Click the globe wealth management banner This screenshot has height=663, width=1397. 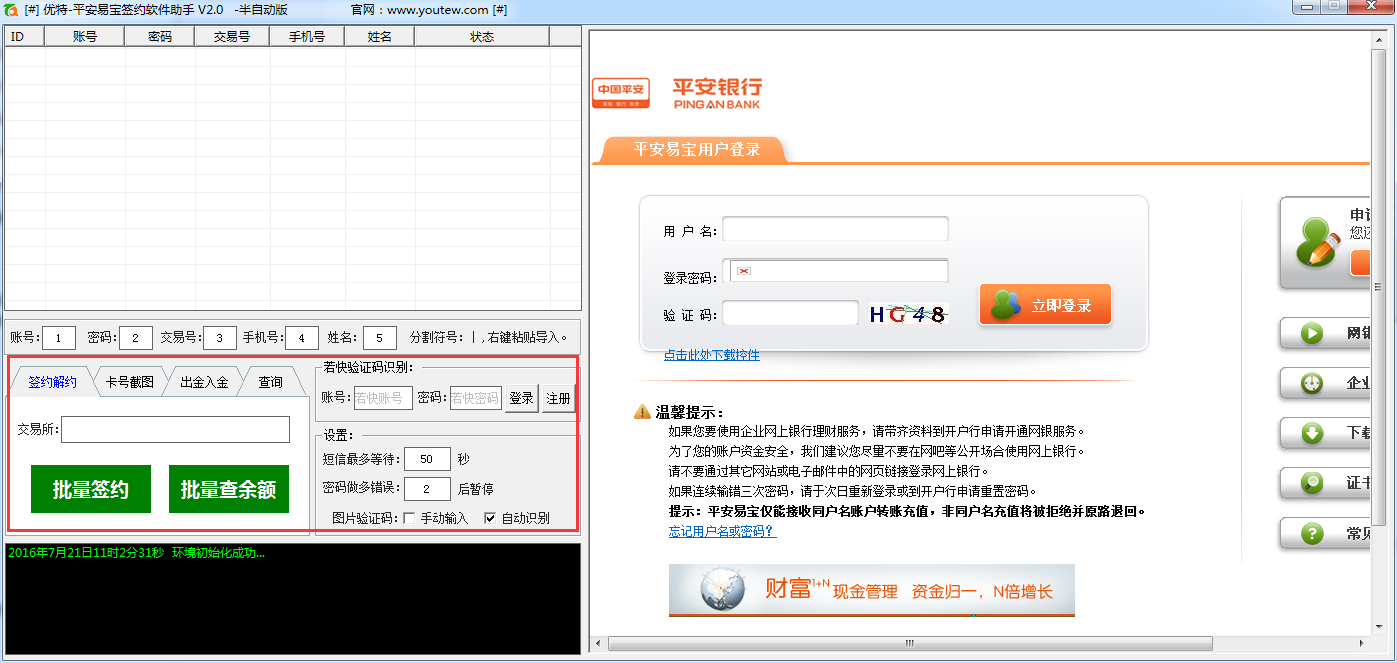[872, 590]
